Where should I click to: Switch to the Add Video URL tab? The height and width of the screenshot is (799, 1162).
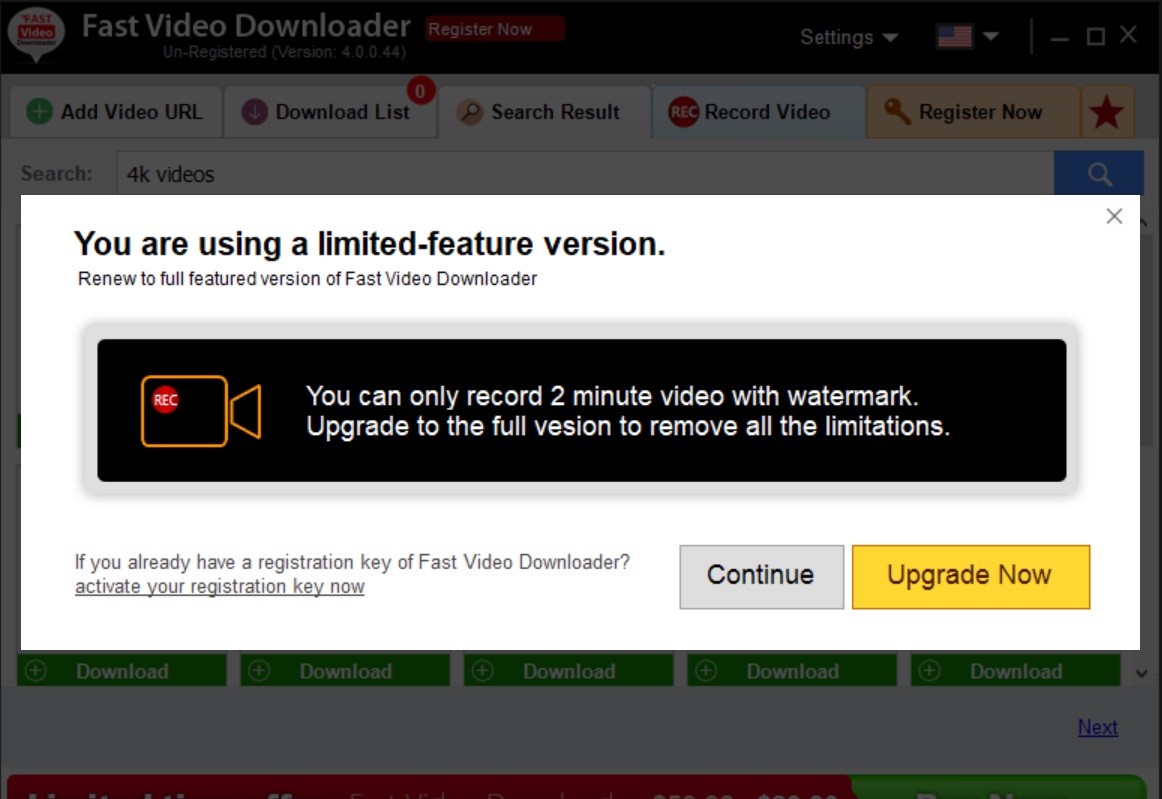pyautogui.click(x=115, y=112)
